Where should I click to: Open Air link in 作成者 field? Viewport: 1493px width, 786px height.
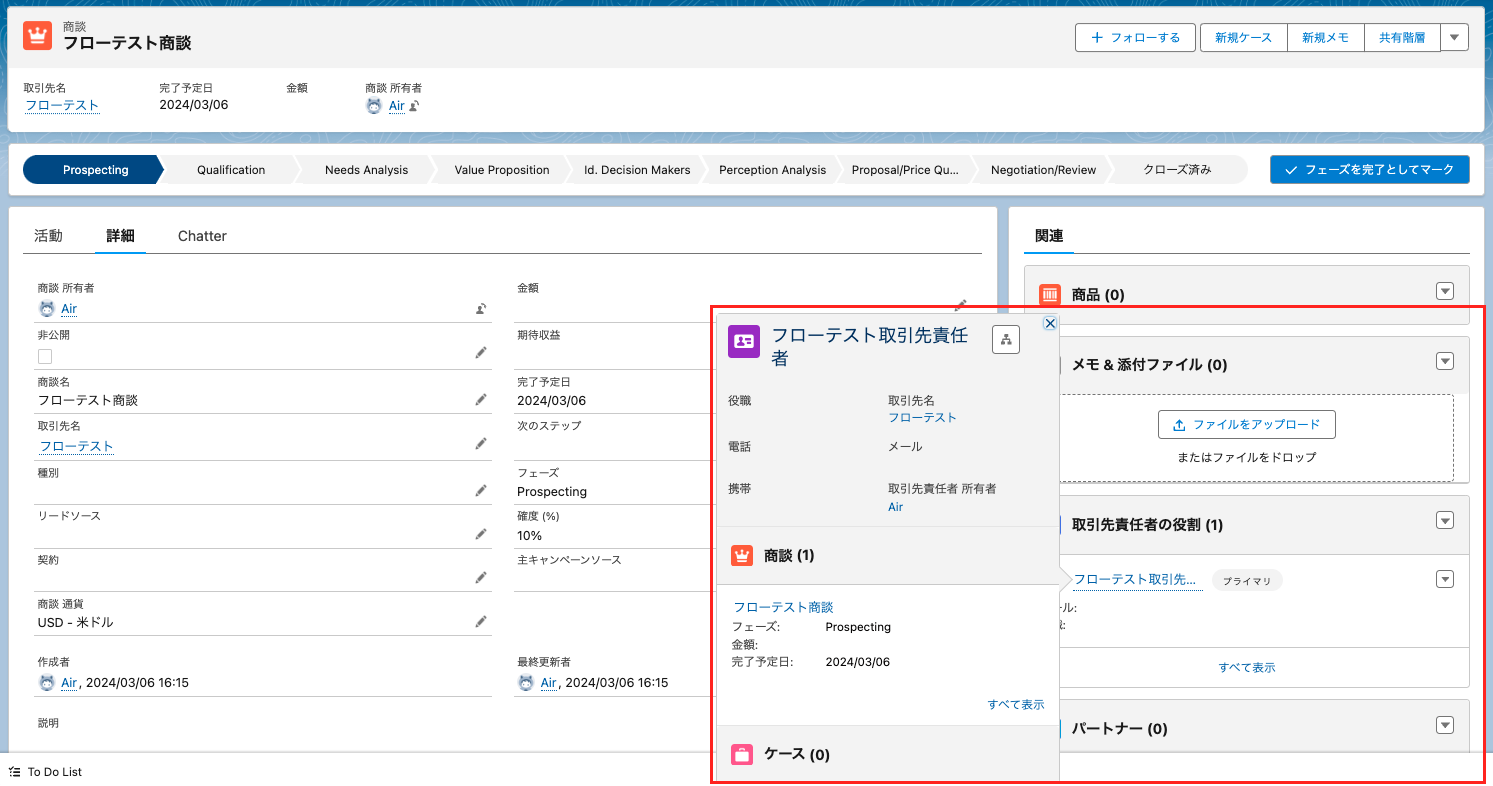[69, 683]
